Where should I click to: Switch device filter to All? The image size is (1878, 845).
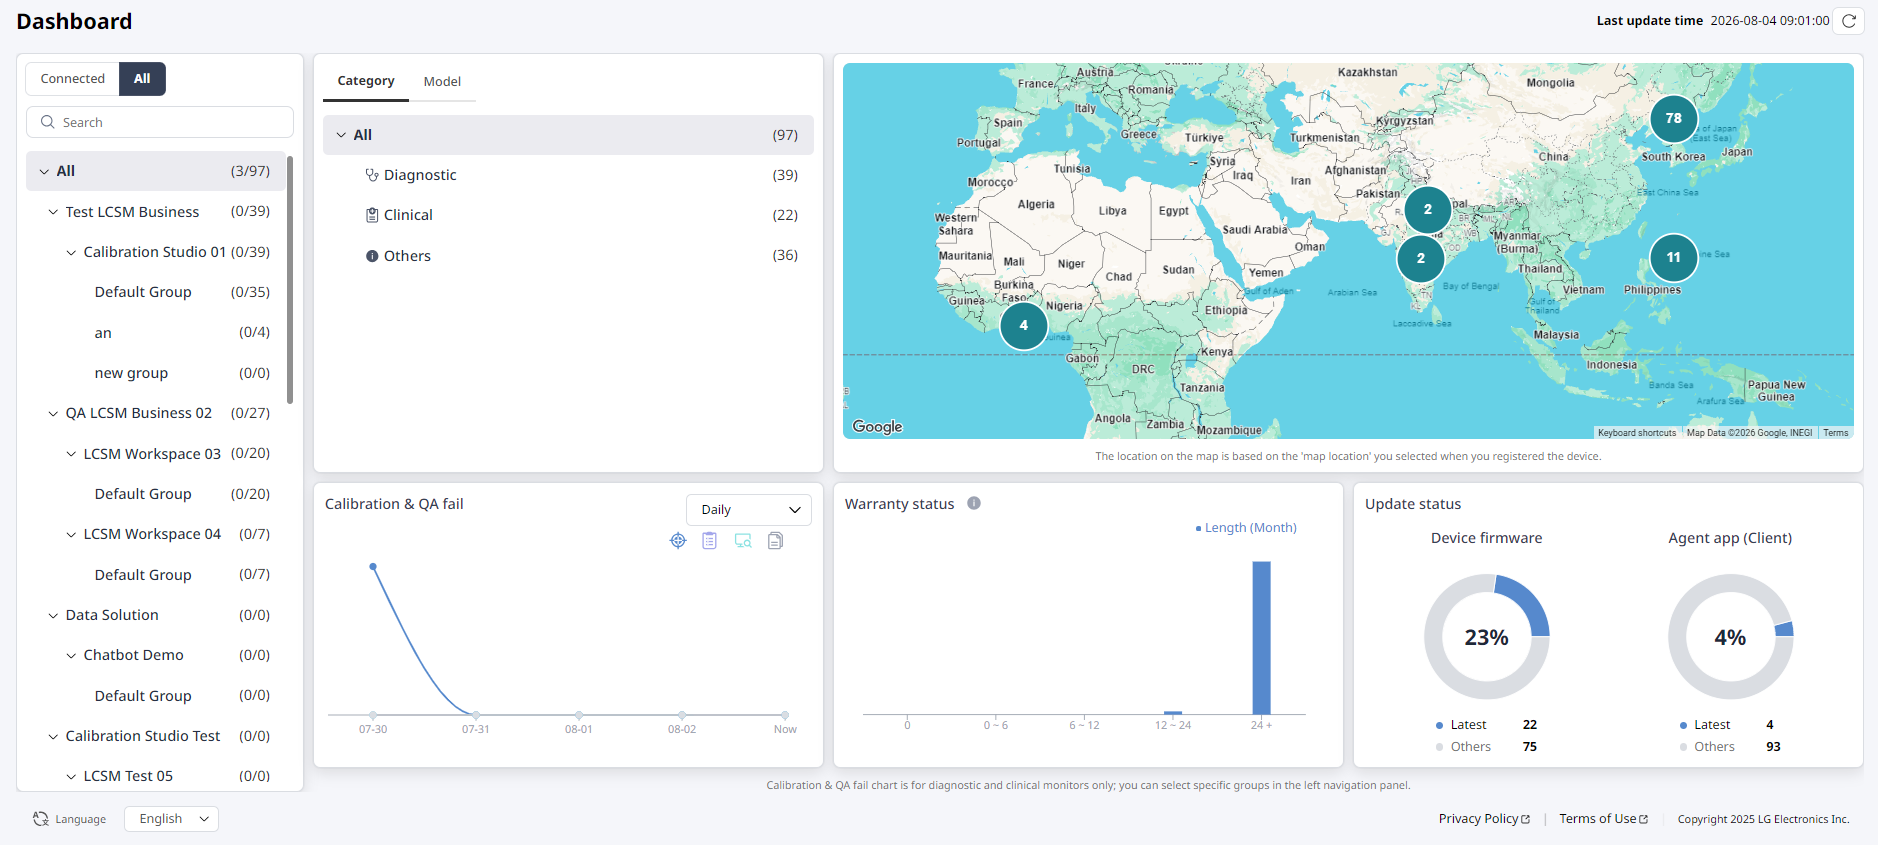pyautogui.click(x=142, y=79)
